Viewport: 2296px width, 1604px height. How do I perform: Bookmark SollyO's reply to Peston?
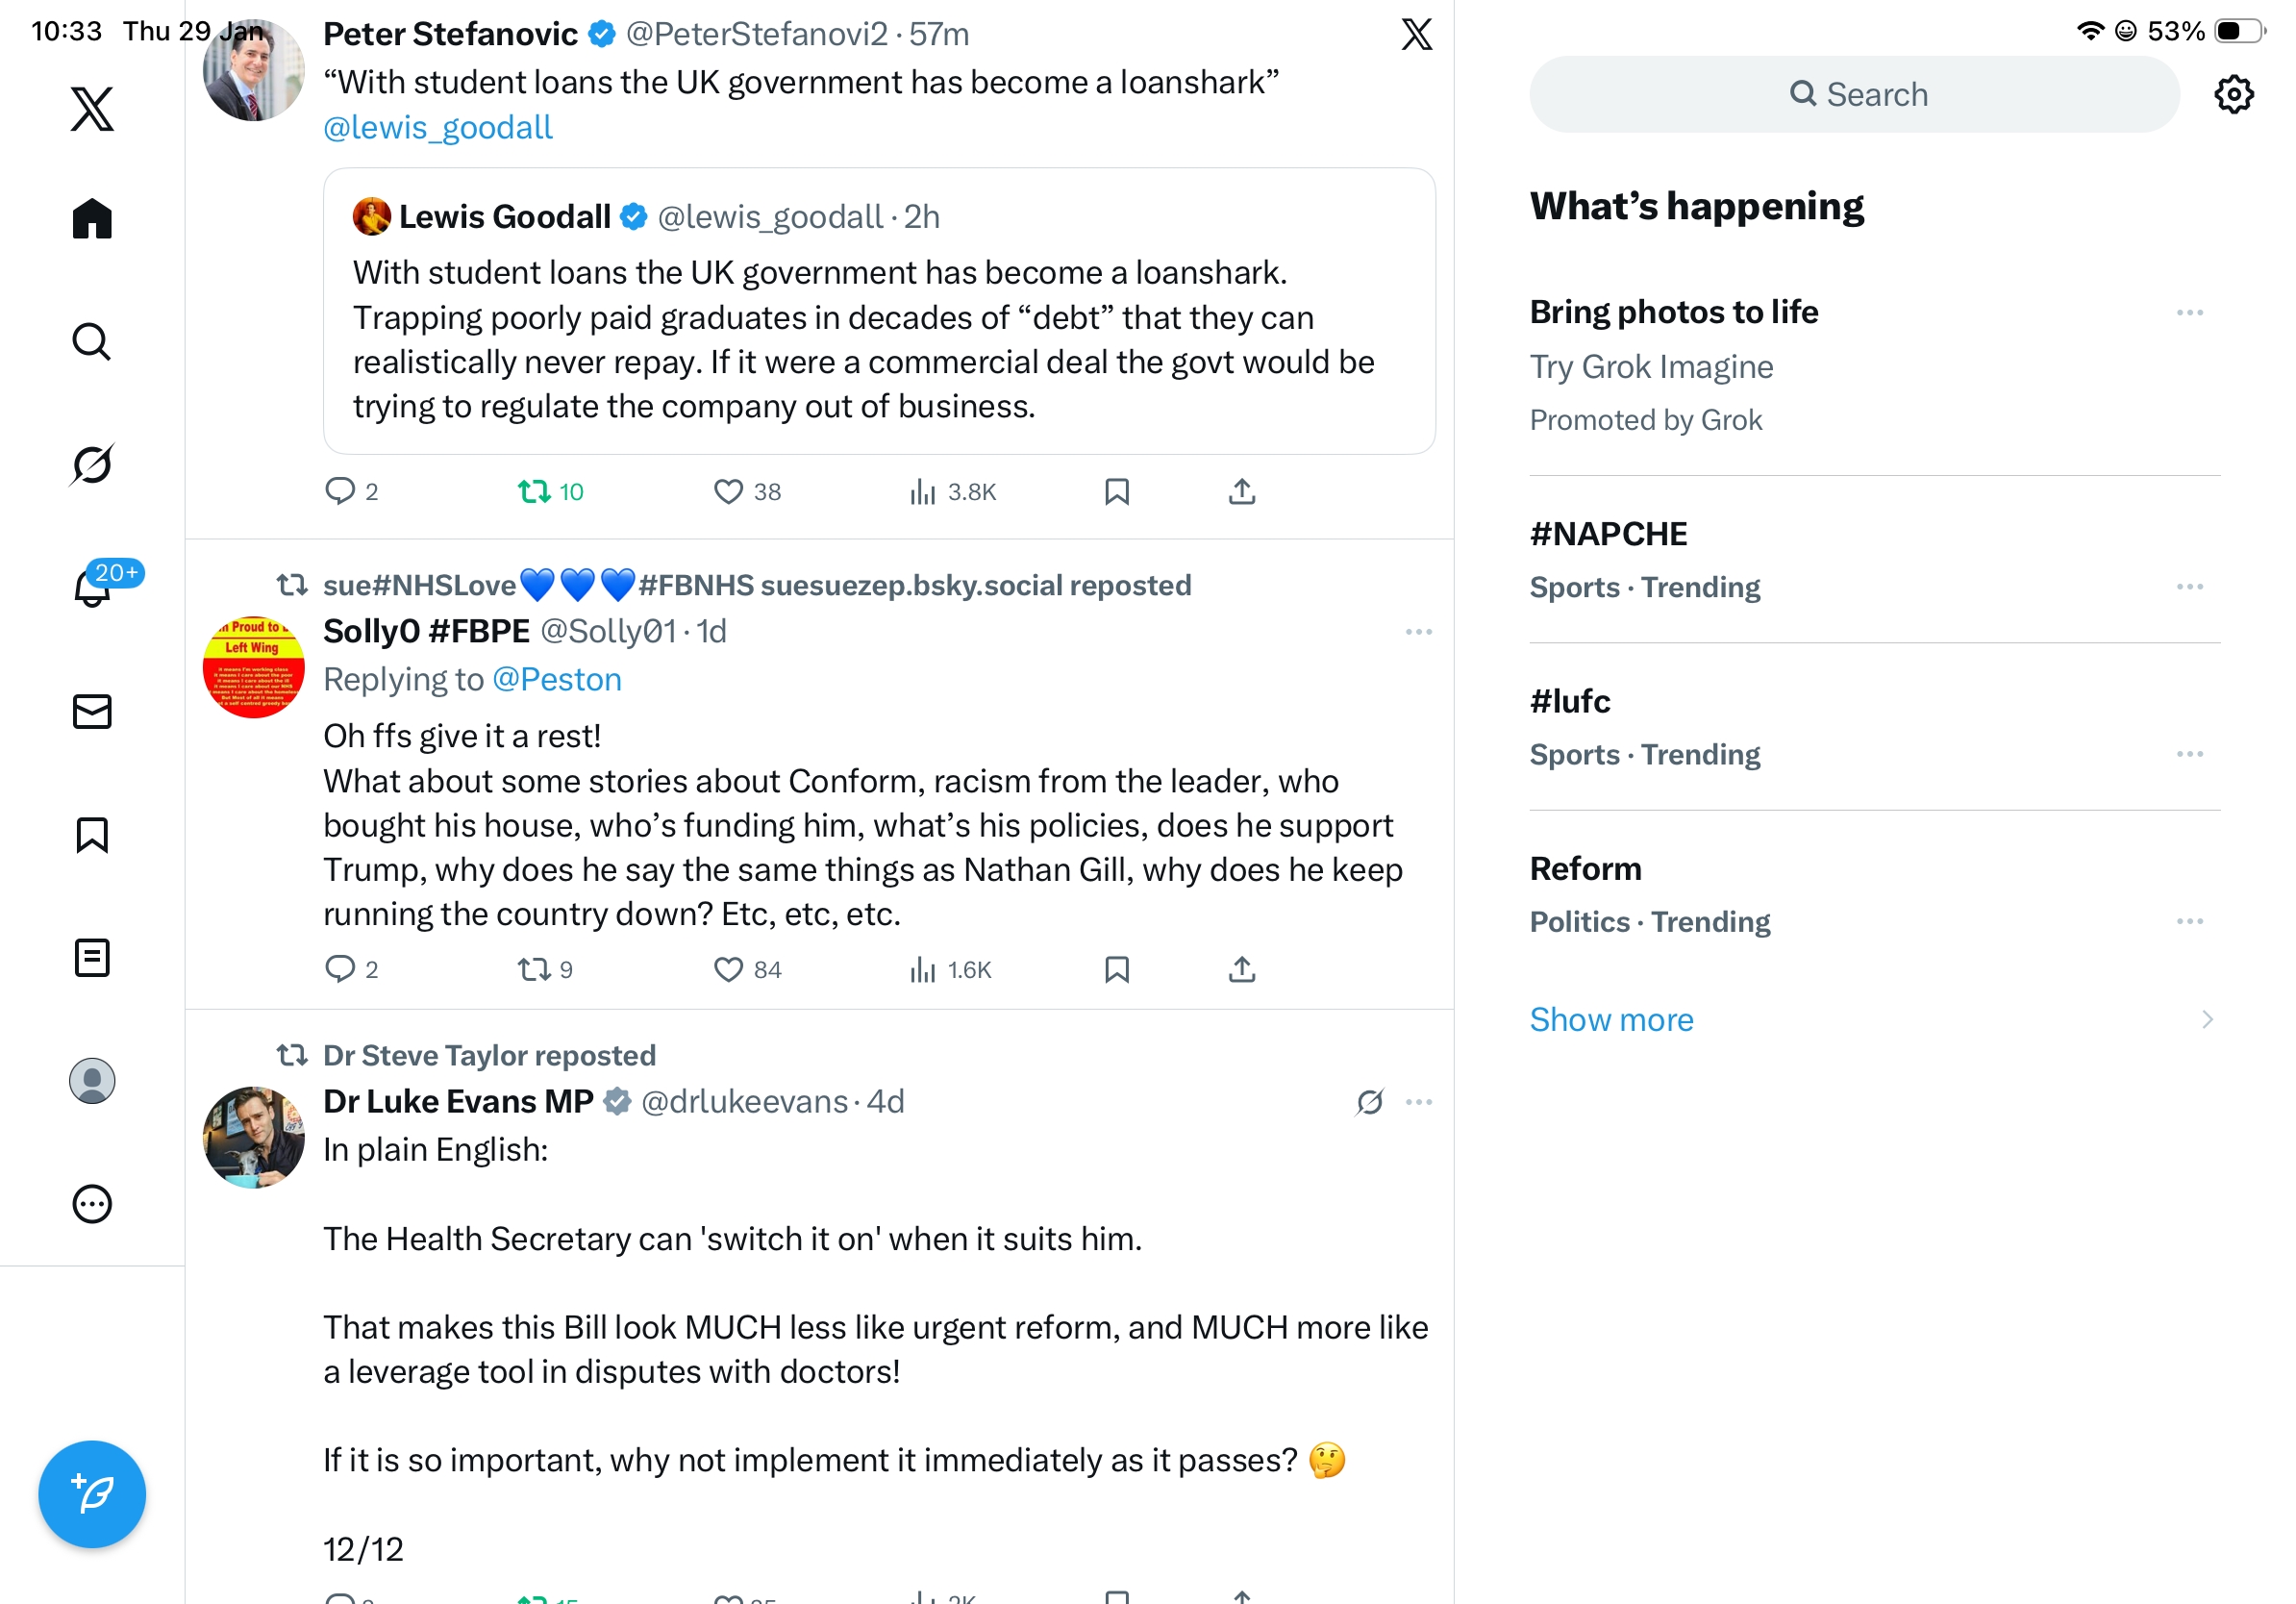[1116, 969]
